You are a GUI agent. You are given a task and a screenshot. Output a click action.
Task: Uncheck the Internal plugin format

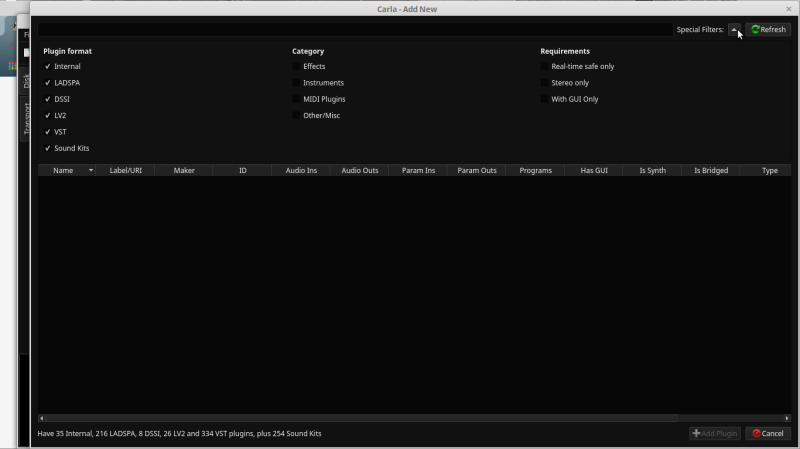[x=62, y=66]
